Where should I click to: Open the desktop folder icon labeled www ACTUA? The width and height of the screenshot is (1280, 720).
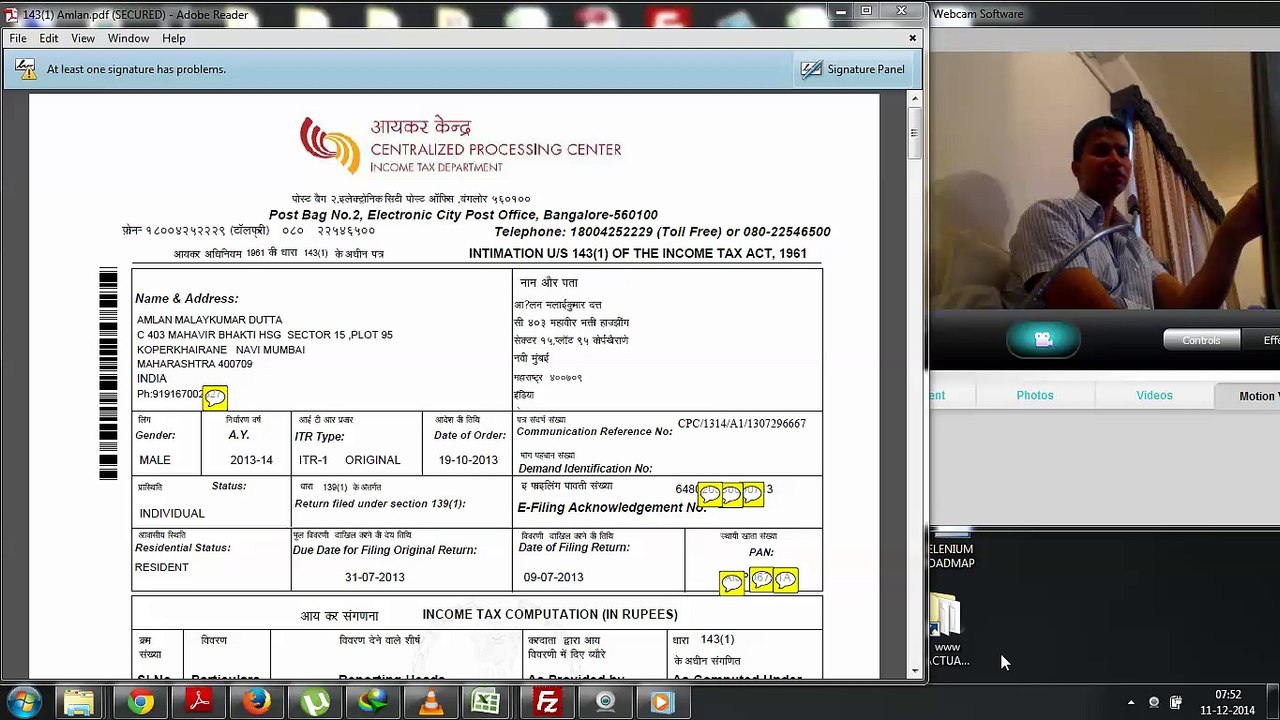click(x=945, y=630)
